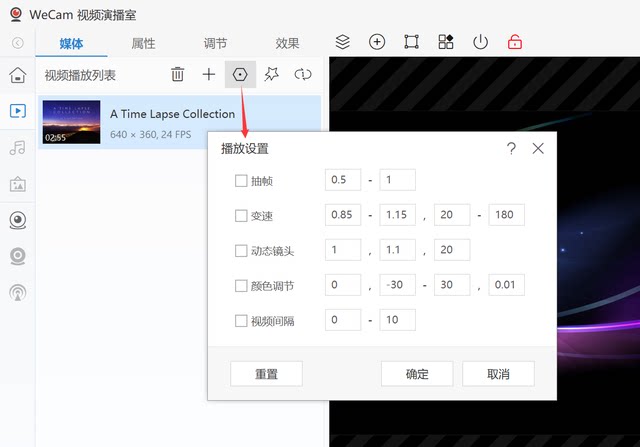The height and width of the screenshot is (447, 640).
Task: Click the 抽帧 maximum field 1
Action: (x=398, y=180)
